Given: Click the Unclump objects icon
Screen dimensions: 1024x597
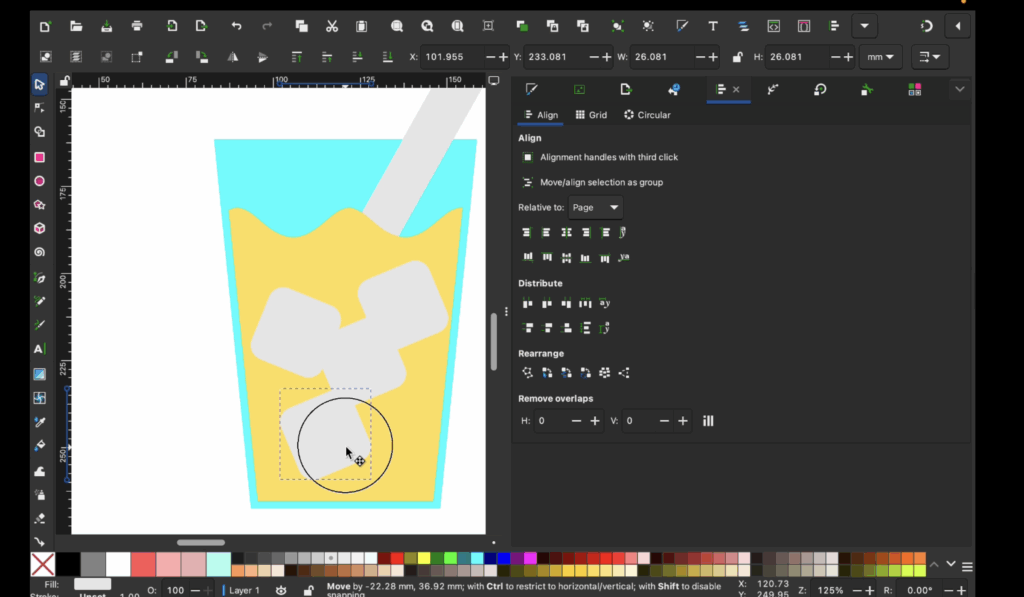Looking at the screenshot, I should (624, 373).
